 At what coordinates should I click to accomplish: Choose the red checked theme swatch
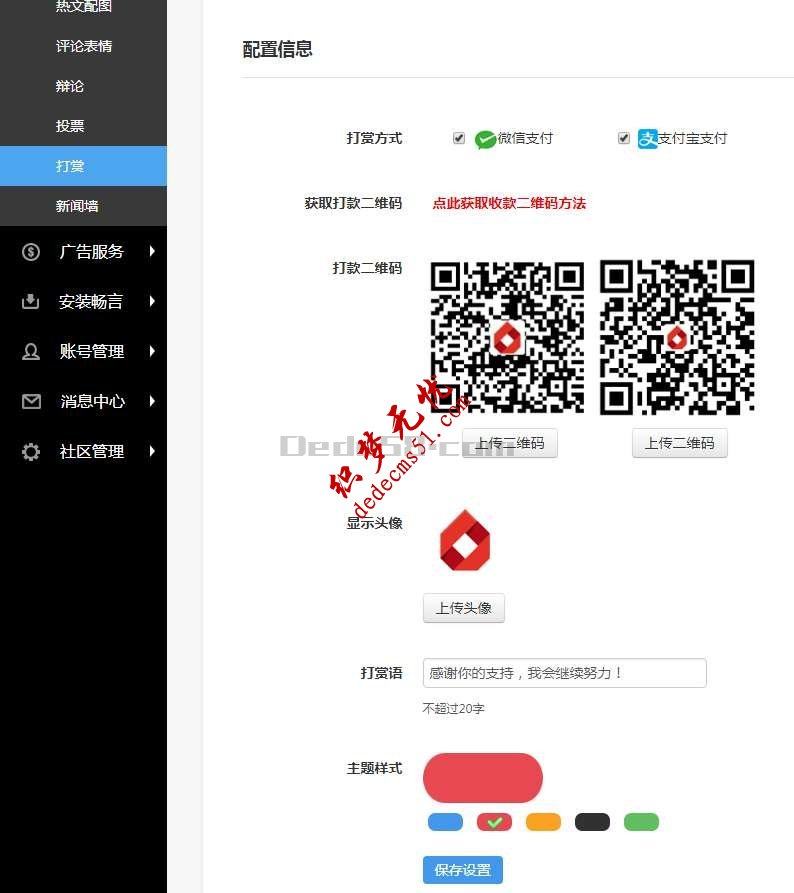point(494,822)
